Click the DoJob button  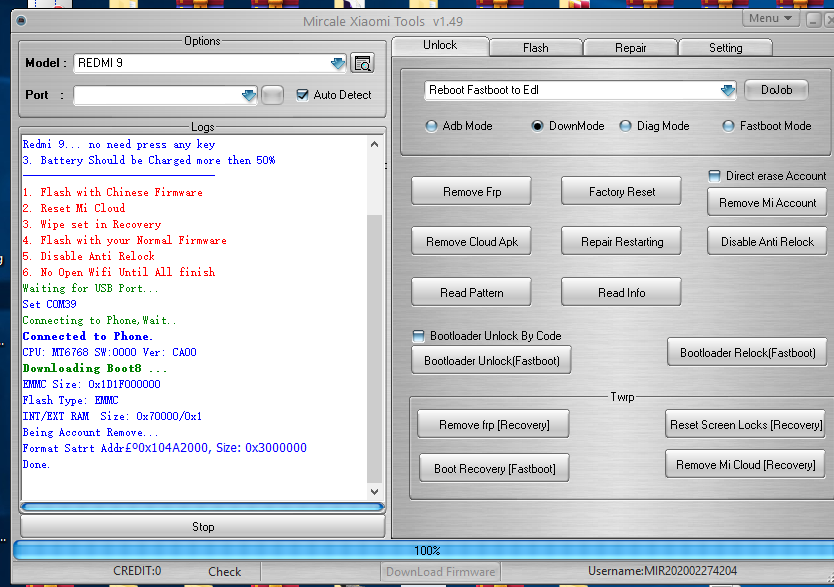776,90
